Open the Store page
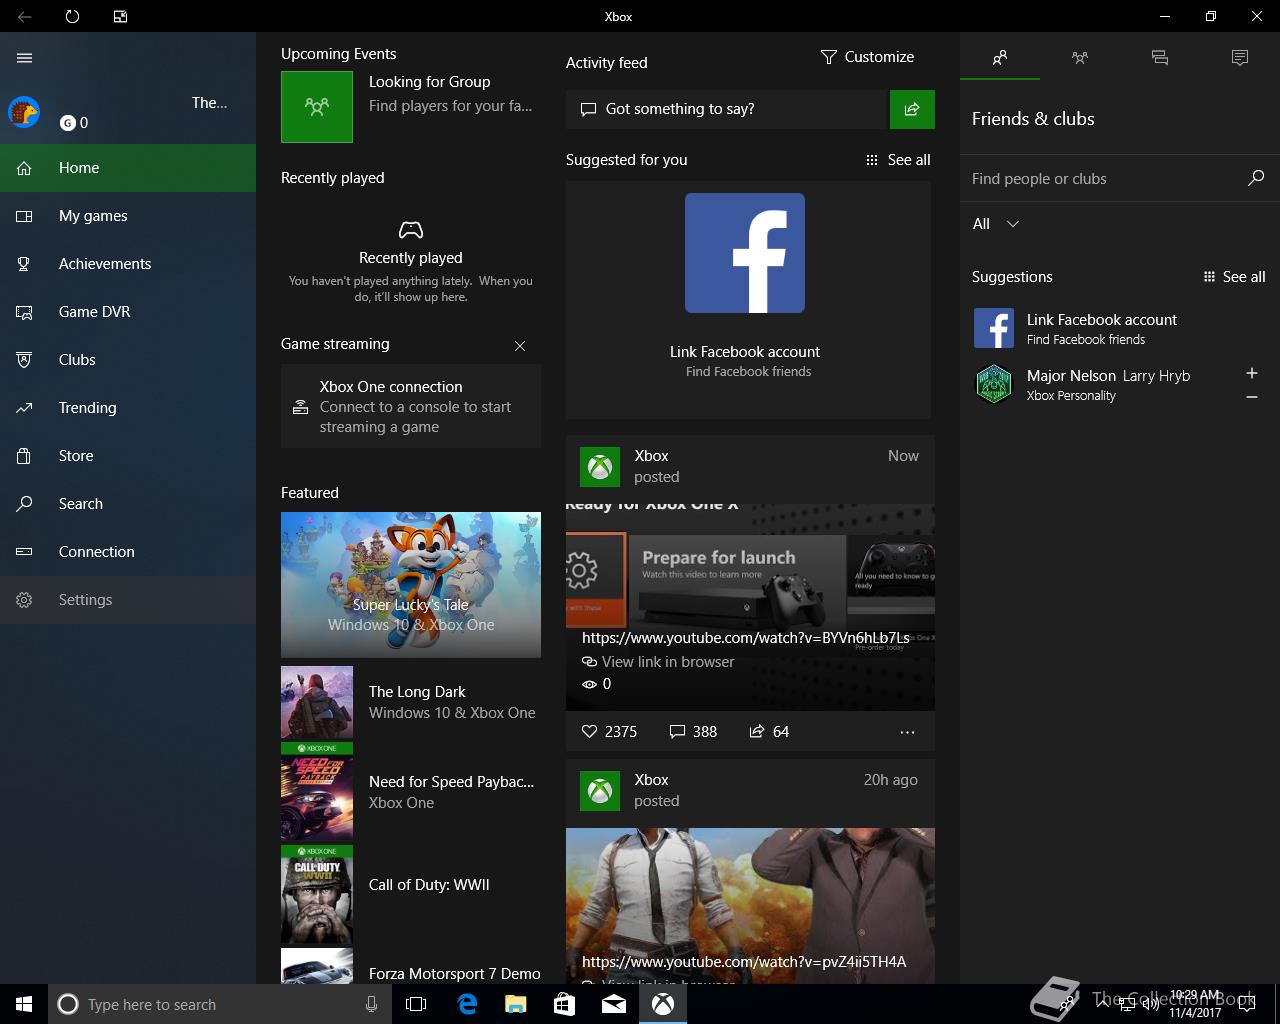The image size is (1280, 1024). coord(128,456)
